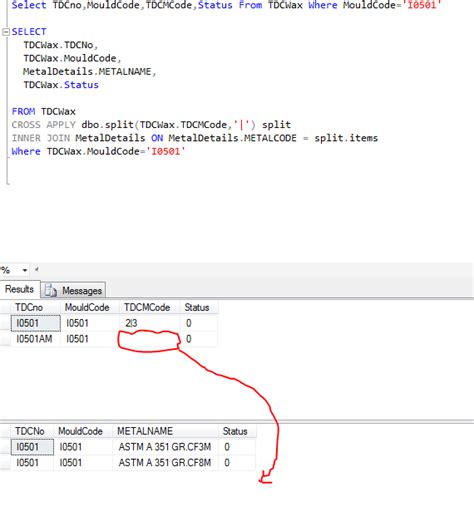This screenshot has width=474, height=531.
Task: Click the scroll-left arrow beside the zoom box
Action: pyautogui.click(x=36, y=270)
